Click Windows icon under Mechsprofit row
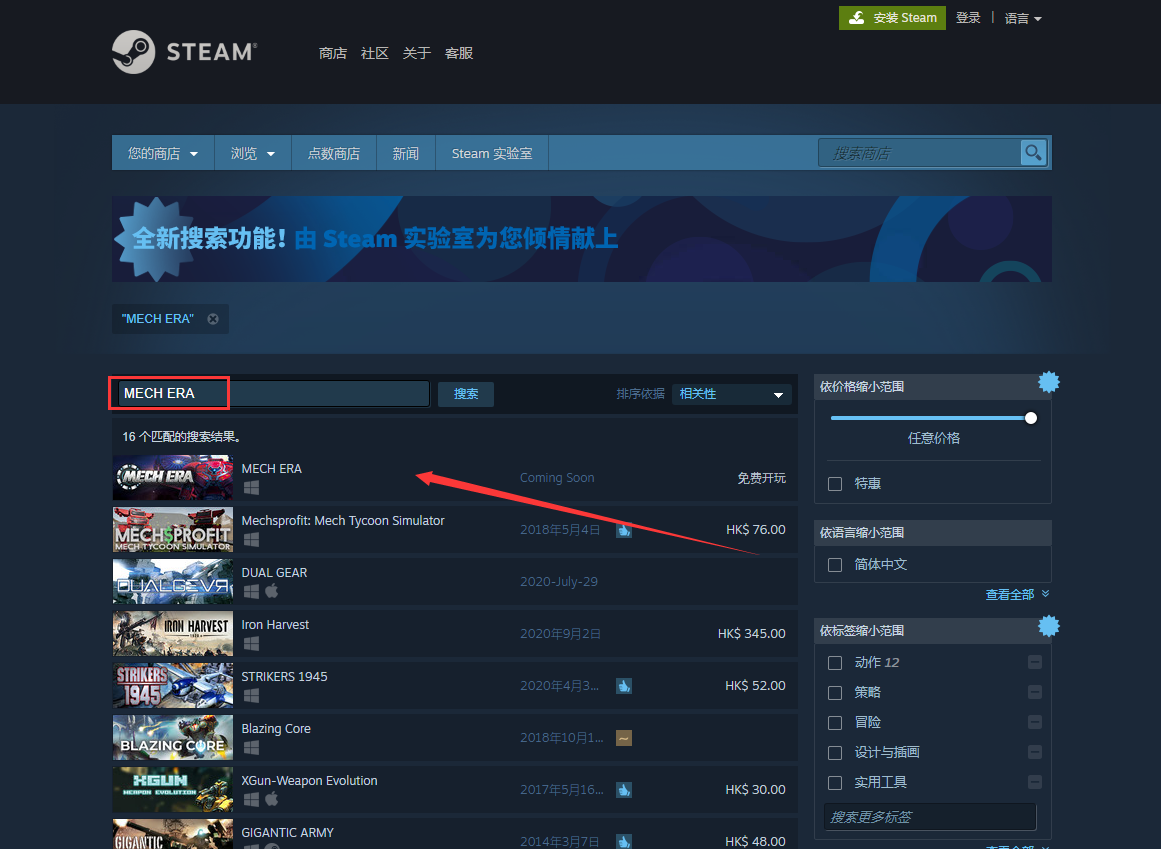 pyautogui.click(x=251, y=540)
